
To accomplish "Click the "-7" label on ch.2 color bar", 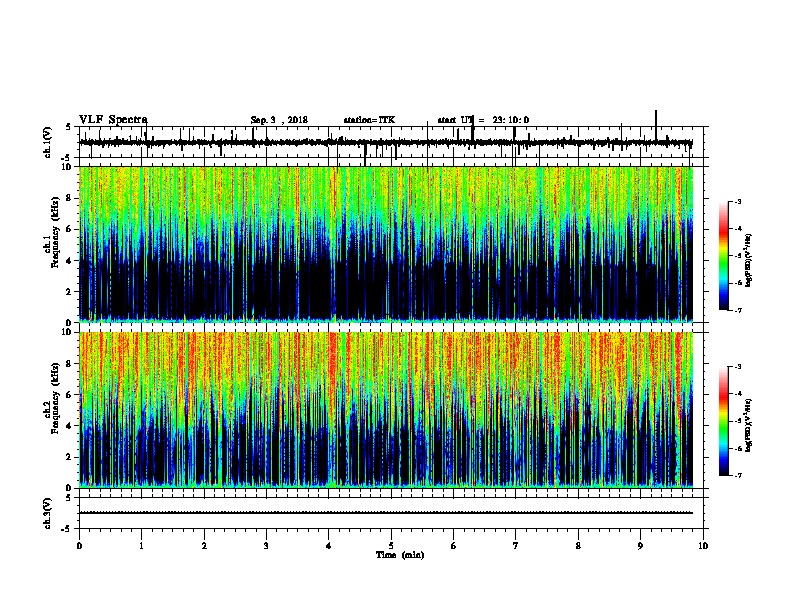I will pos(737,476).
